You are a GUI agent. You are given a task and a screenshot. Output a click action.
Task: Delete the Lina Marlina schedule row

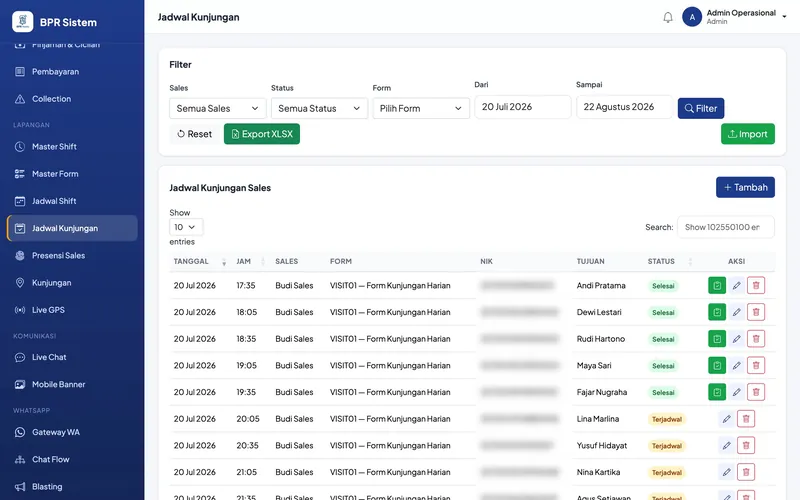tap(746, 419)
